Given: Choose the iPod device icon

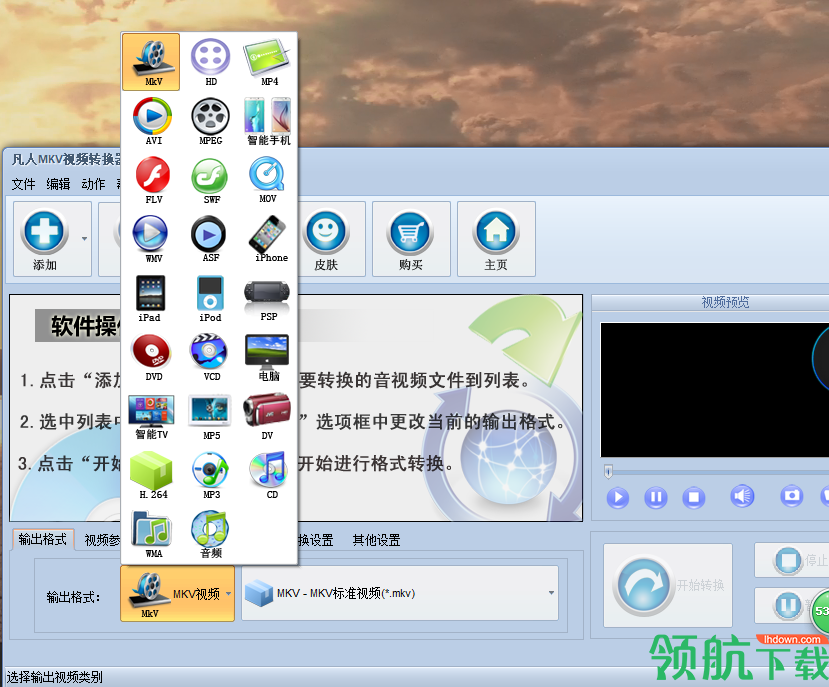Looking at the screenshot, I should tap(210, 298).
